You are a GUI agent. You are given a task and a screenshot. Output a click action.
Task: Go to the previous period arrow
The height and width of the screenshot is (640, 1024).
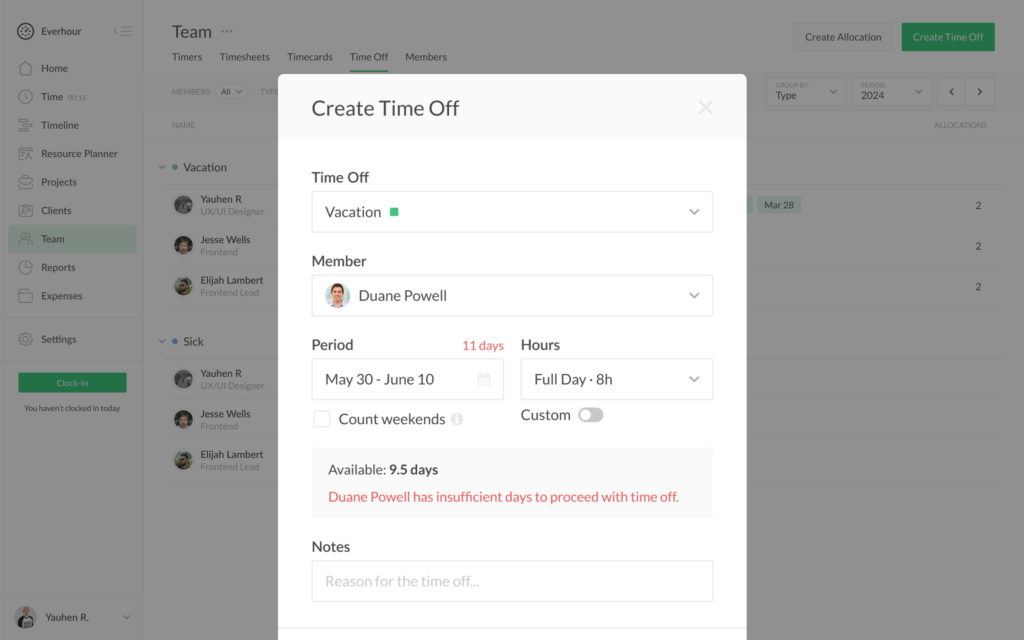click(x=952, y=91)
